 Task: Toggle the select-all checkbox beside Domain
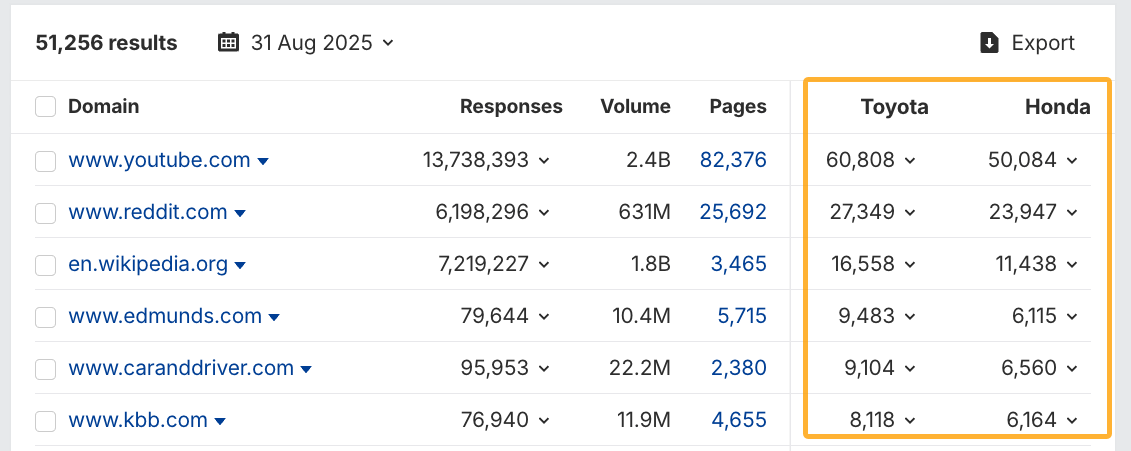tap(45, 107)
